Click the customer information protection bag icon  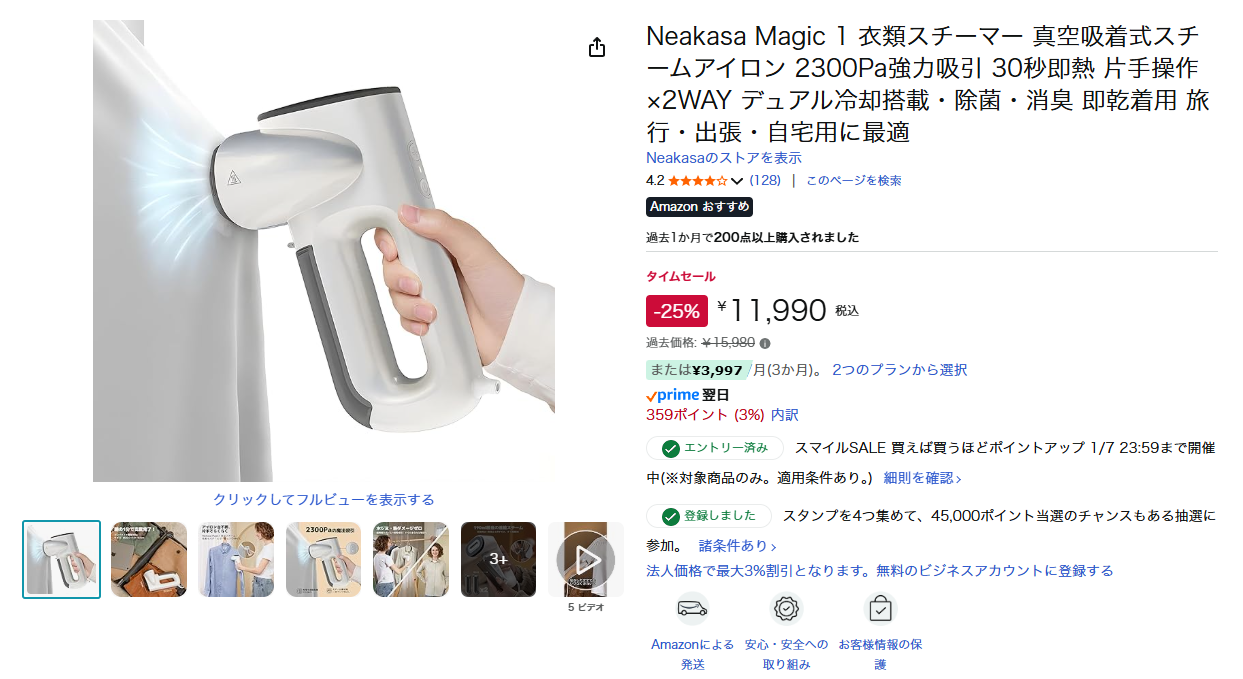pos(880,608)
